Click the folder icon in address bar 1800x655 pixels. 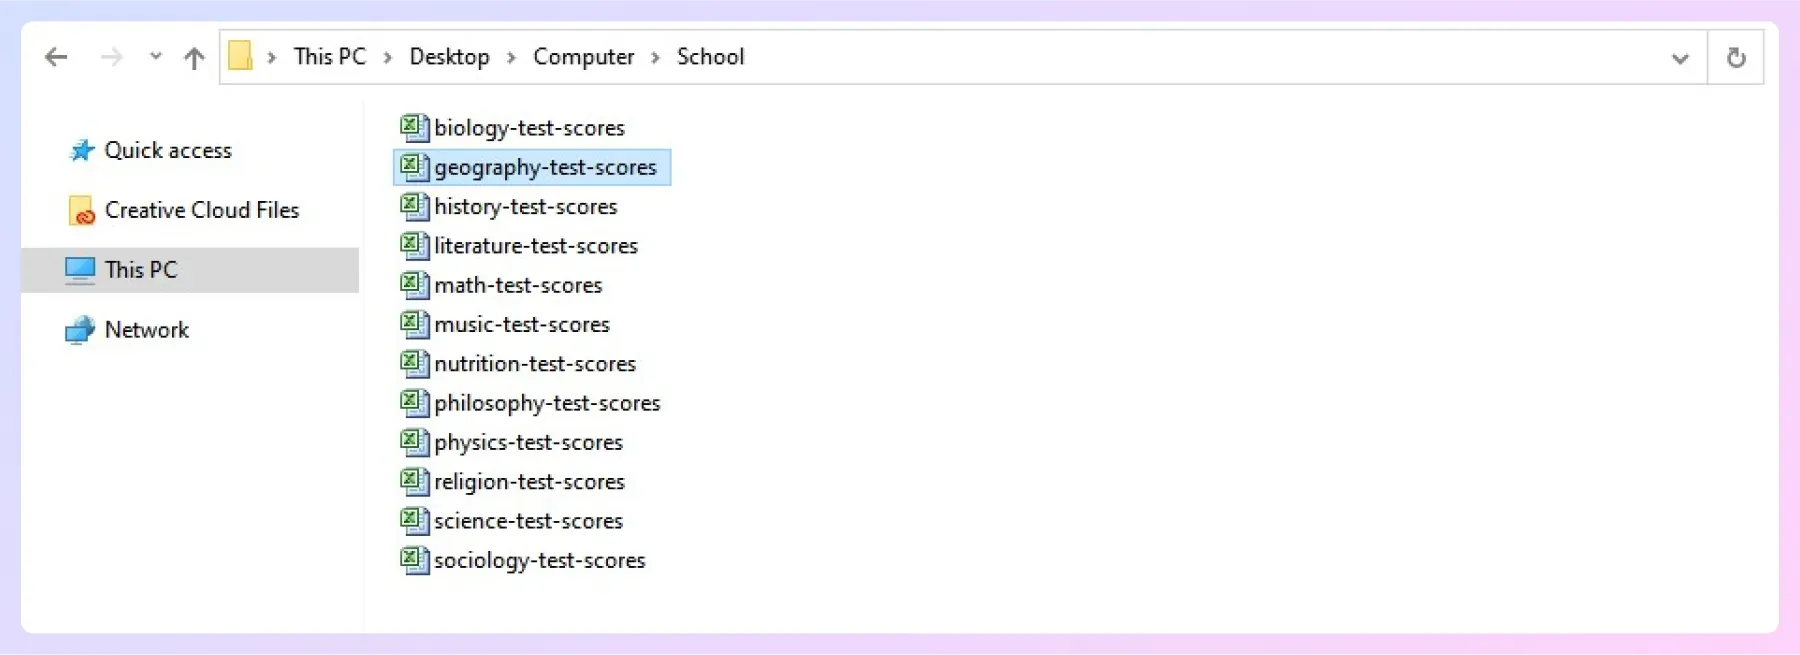point(240,55)
